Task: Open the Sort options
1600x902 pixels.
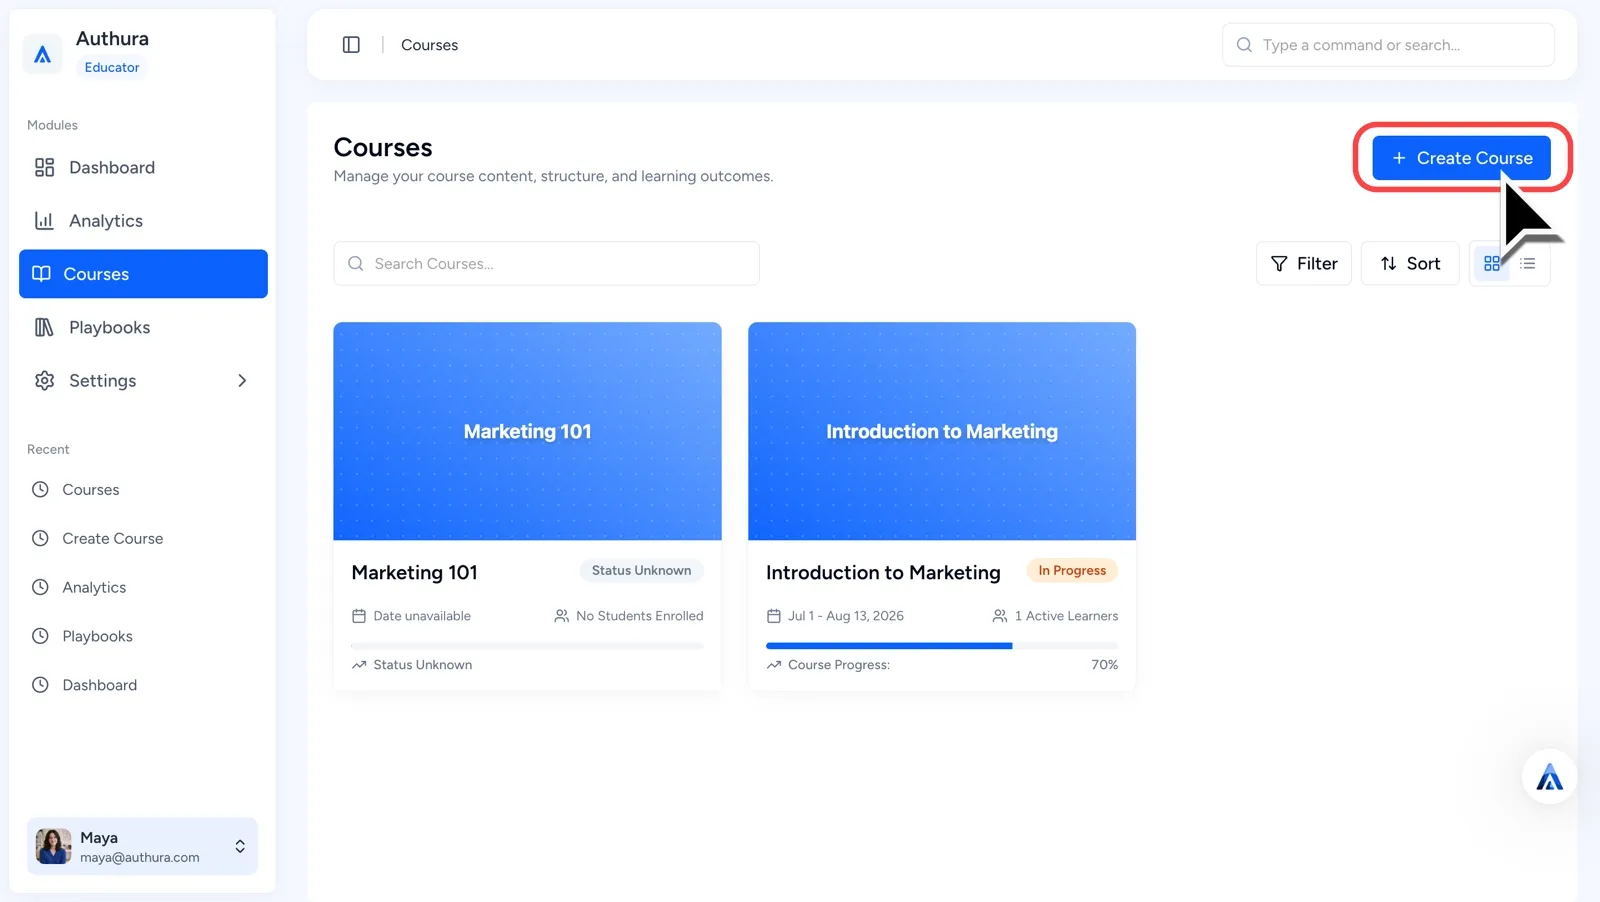Action: pos(1410,264)
